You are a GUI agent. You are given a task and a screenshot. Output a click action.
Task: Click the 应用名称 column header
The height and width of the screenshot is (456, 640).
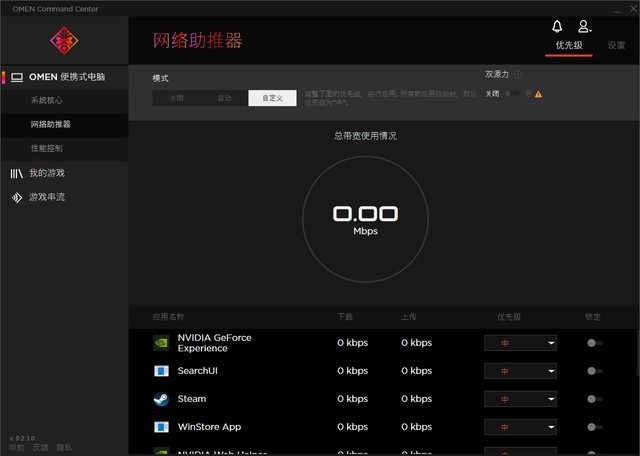click(x=169, y=317)
